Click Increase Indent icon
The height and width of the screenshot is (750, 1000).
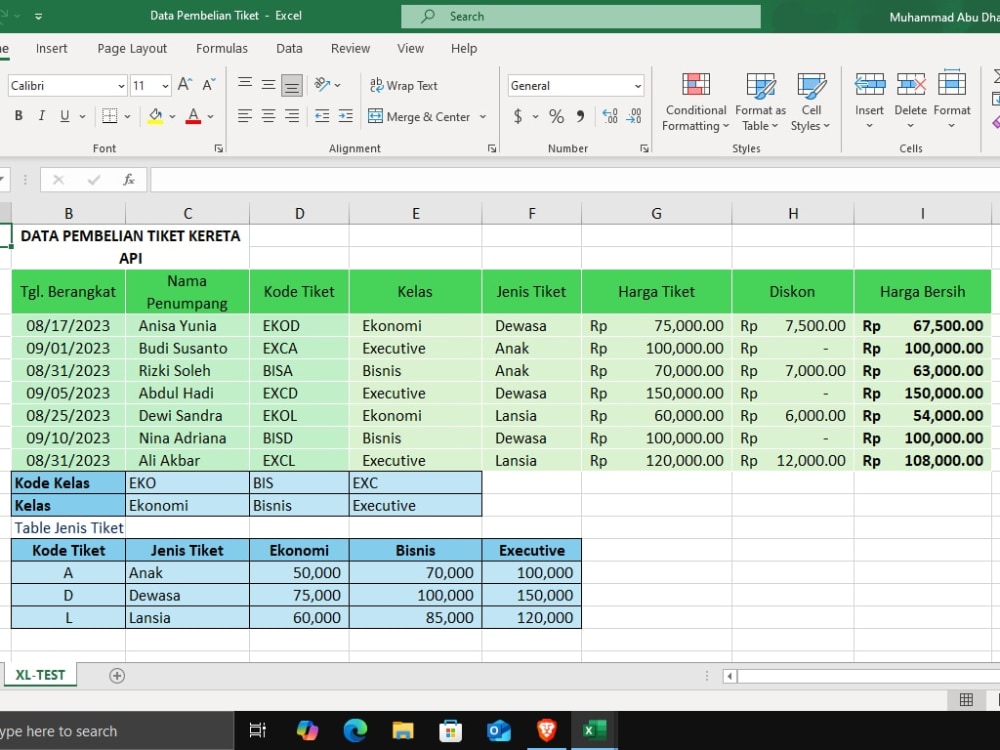(x=346, y=116)
